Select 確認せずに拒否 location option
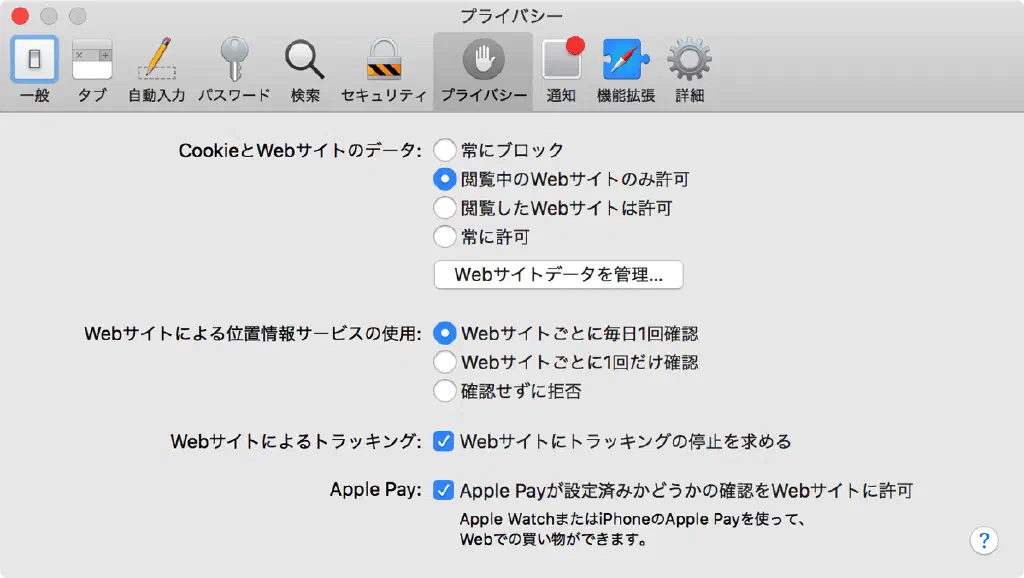This screenshot has width=1024, height=578. coord(445,391)
